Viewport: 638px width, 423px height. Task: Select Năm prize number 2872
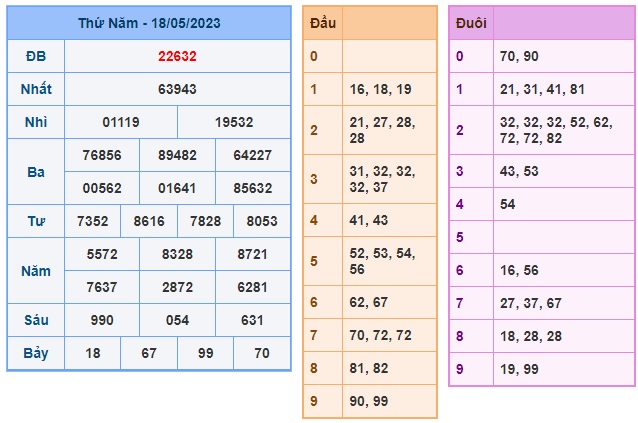(177, 287)
